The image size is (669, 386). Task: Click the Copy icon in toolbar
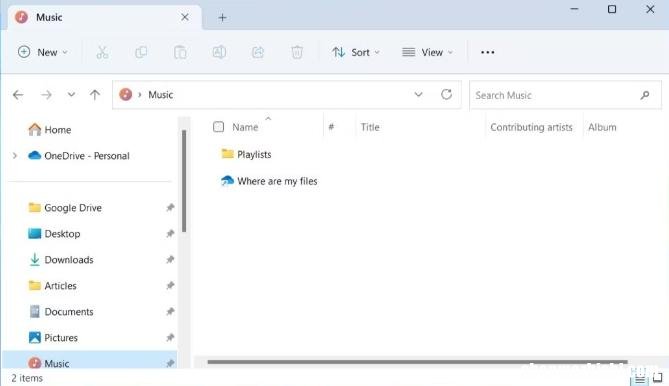point(141,52)
